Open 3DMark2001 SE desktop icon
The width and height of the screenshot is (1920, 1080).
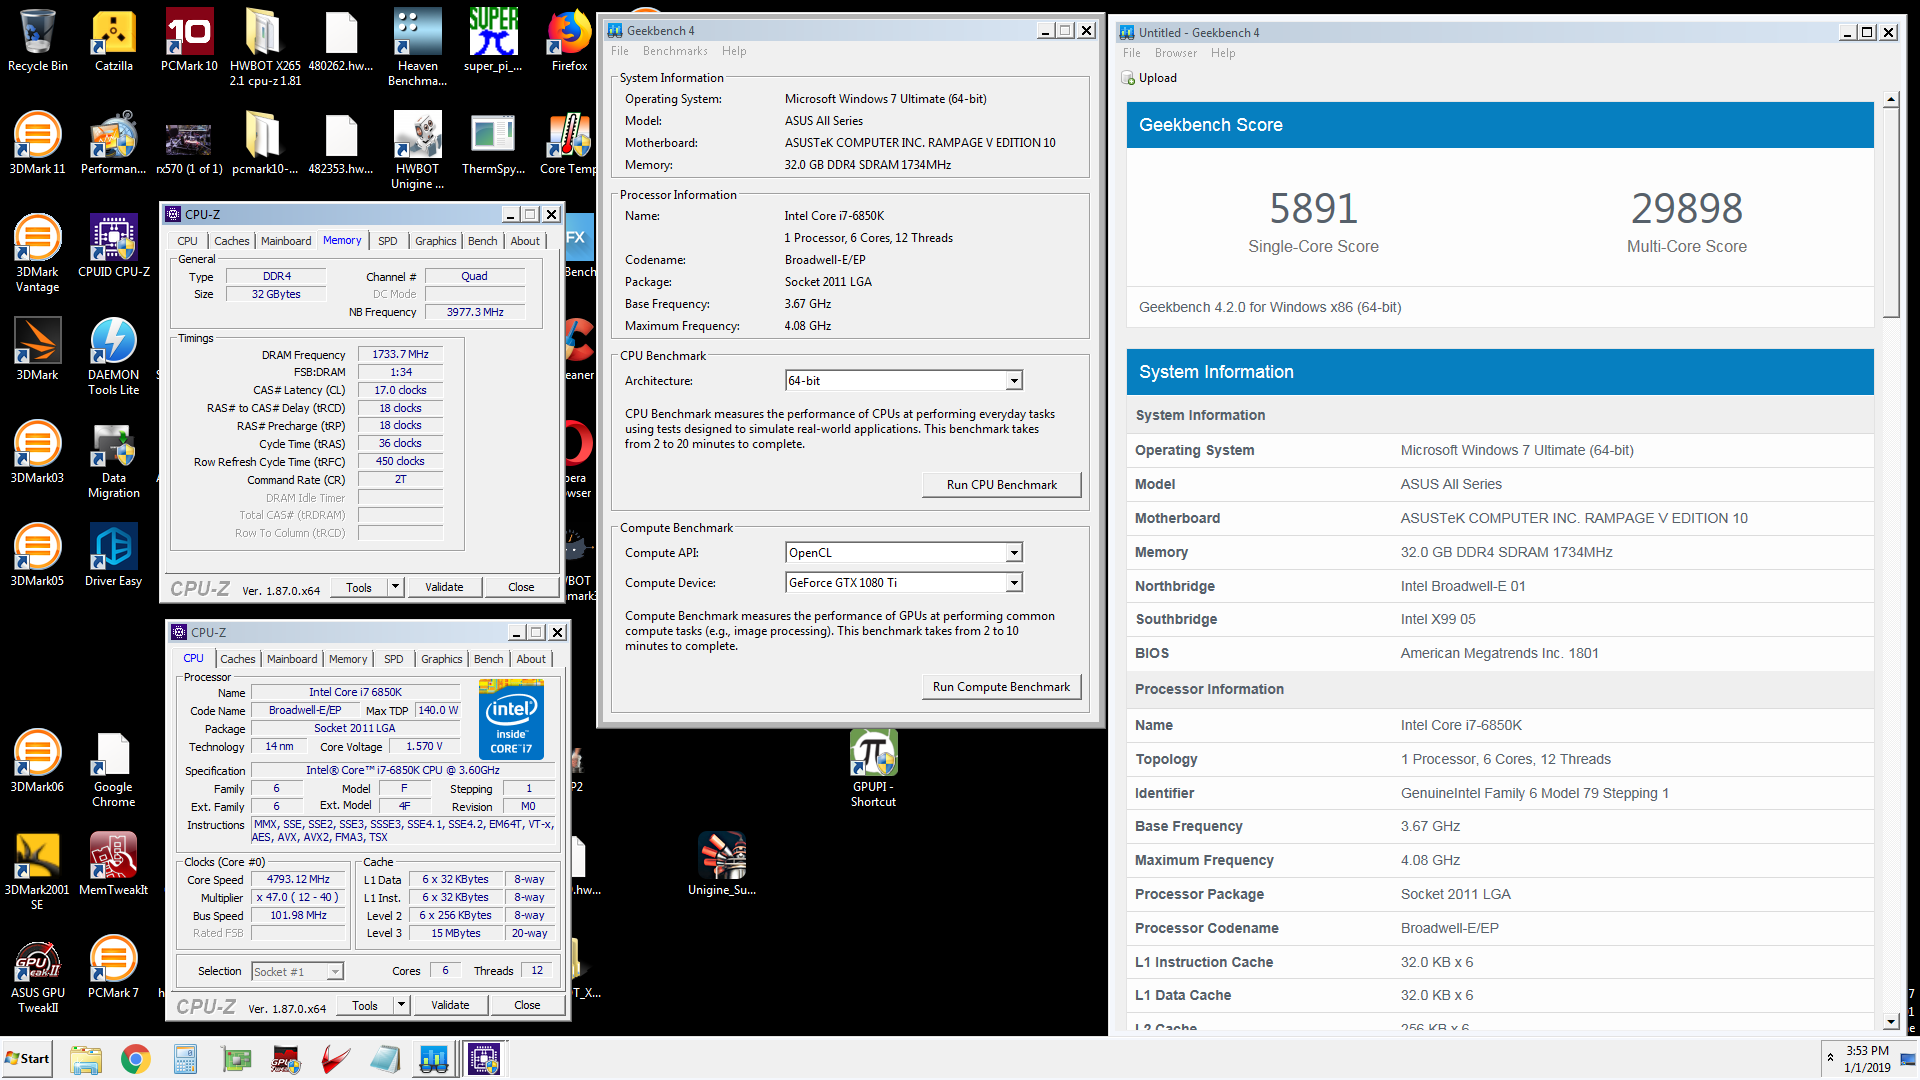click(x=38, y=871)
